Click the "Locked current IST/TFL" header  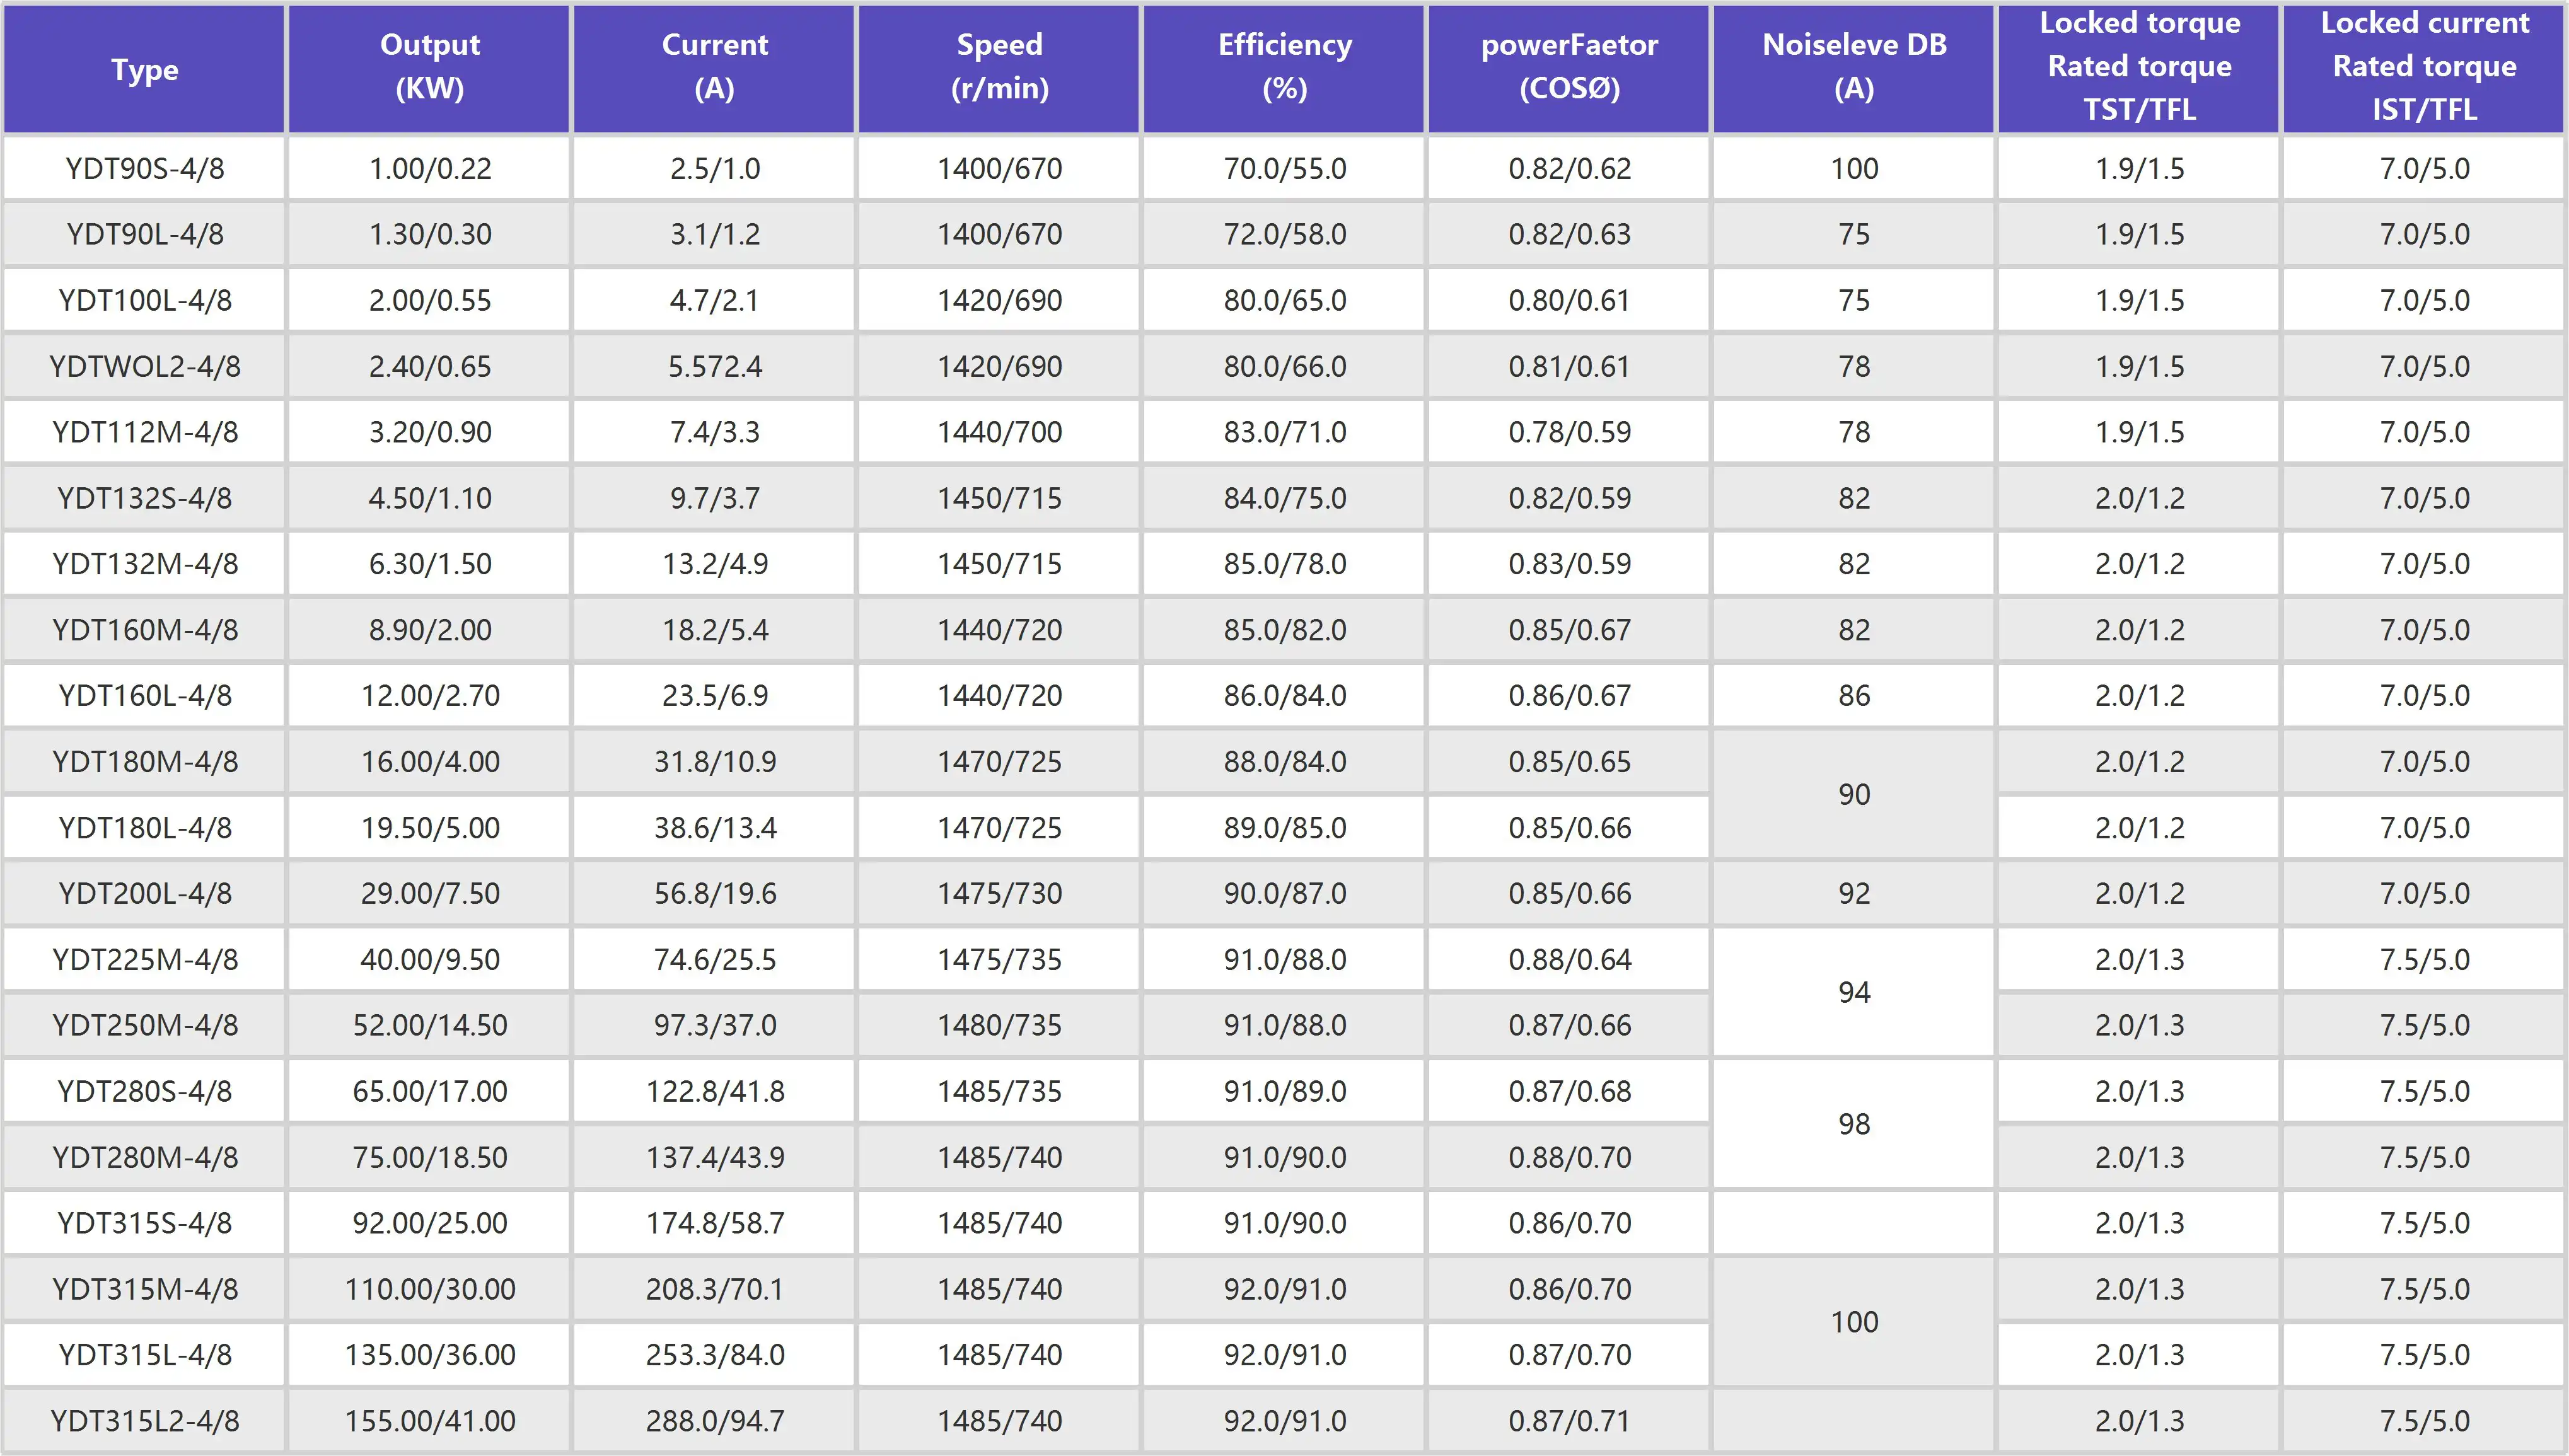(x=2424, y=67)
